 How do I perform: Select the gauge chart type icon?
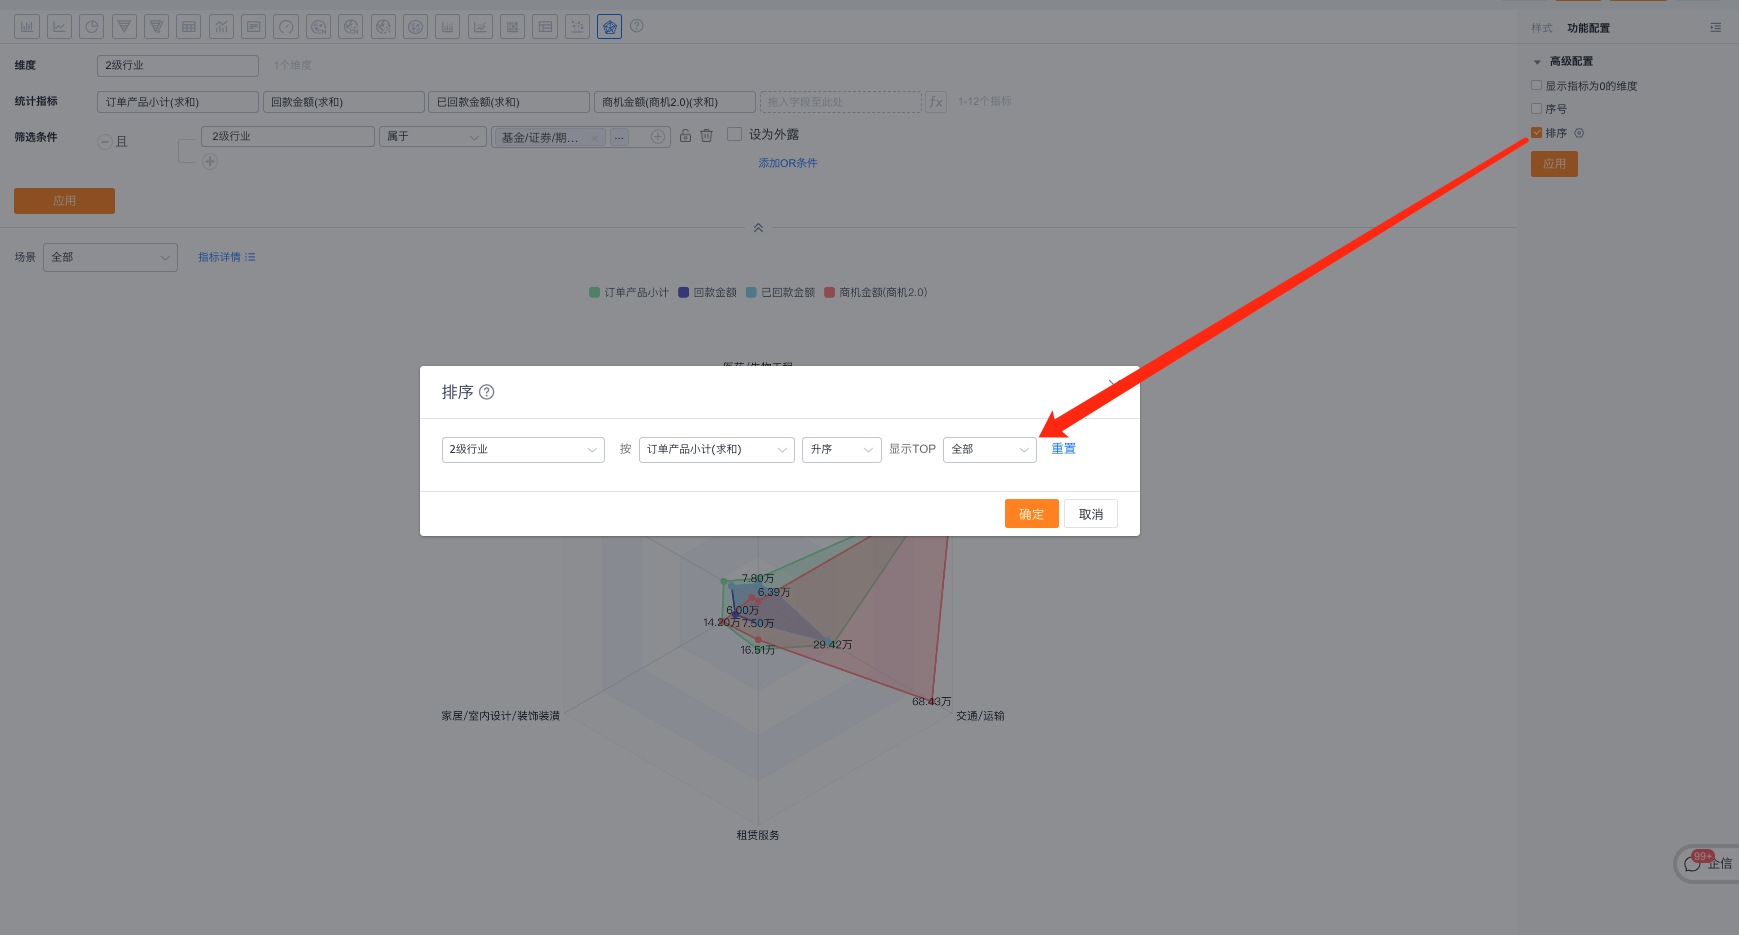pyautogui.click(x=286, y=27)
